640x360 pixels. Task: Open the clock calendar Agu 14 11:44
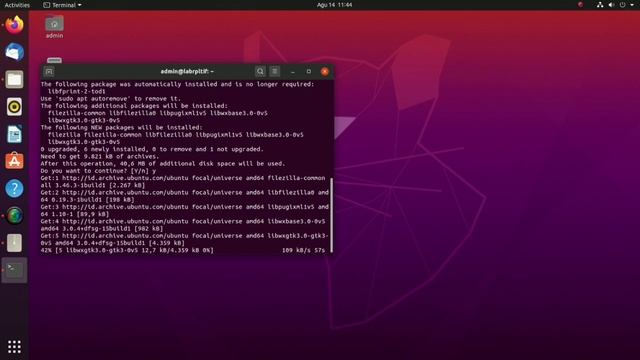[x=334, y=5]
